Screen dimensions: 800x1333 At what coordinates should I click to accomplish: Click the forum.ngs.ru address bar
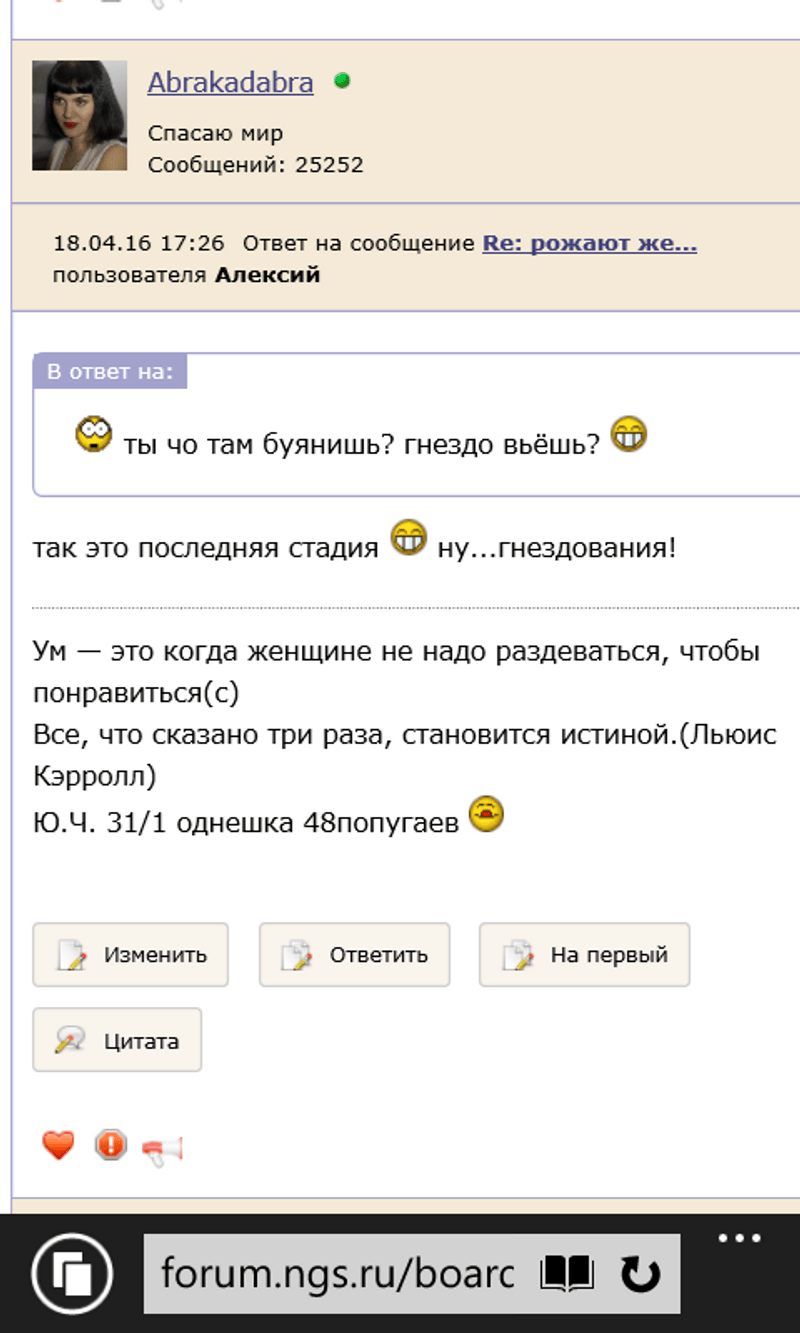[338, 1274]
